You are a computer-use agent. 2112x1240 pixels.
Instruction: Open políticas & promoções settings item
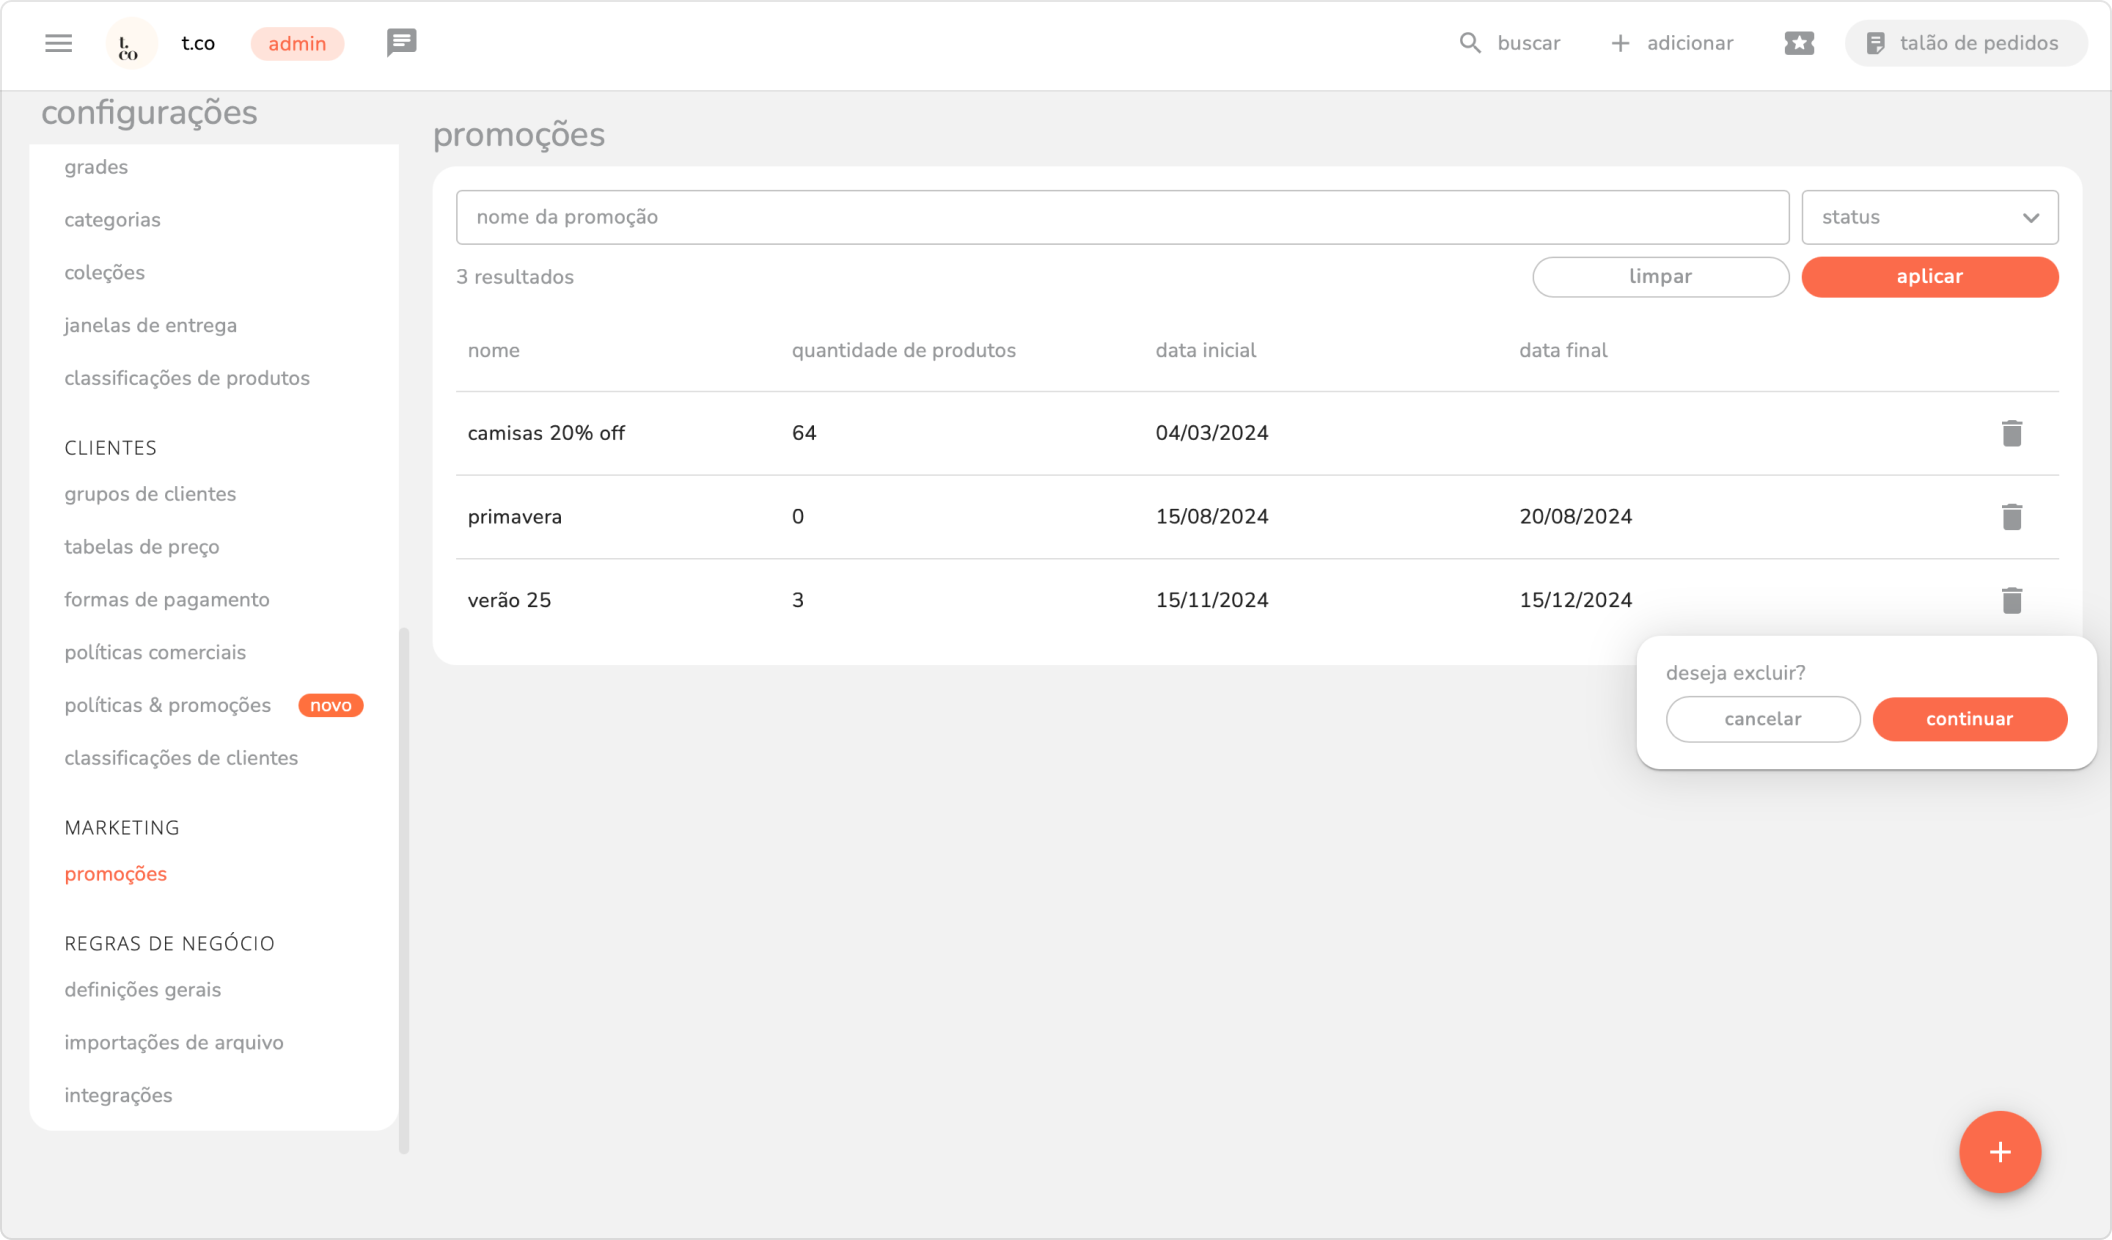pos(168,705)
